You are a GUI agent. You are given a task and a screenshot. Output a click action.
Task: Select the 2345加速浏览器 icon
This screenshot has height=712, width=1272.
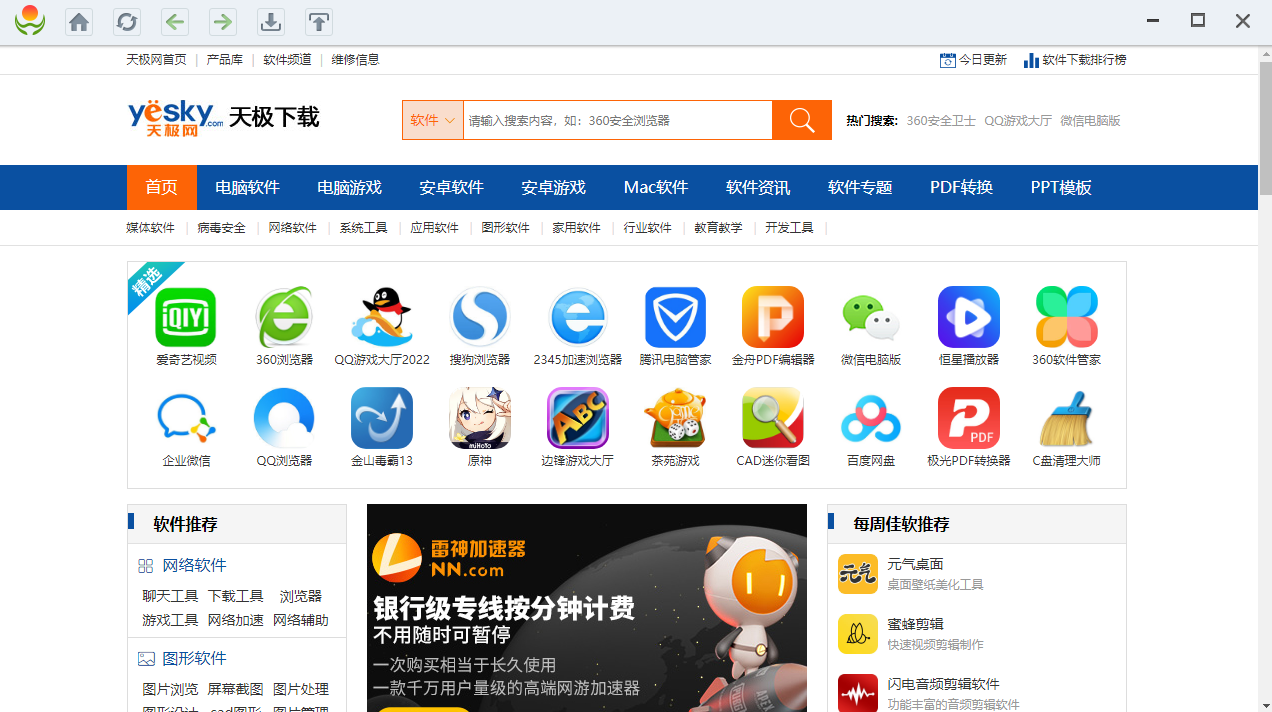pos(578,317)
